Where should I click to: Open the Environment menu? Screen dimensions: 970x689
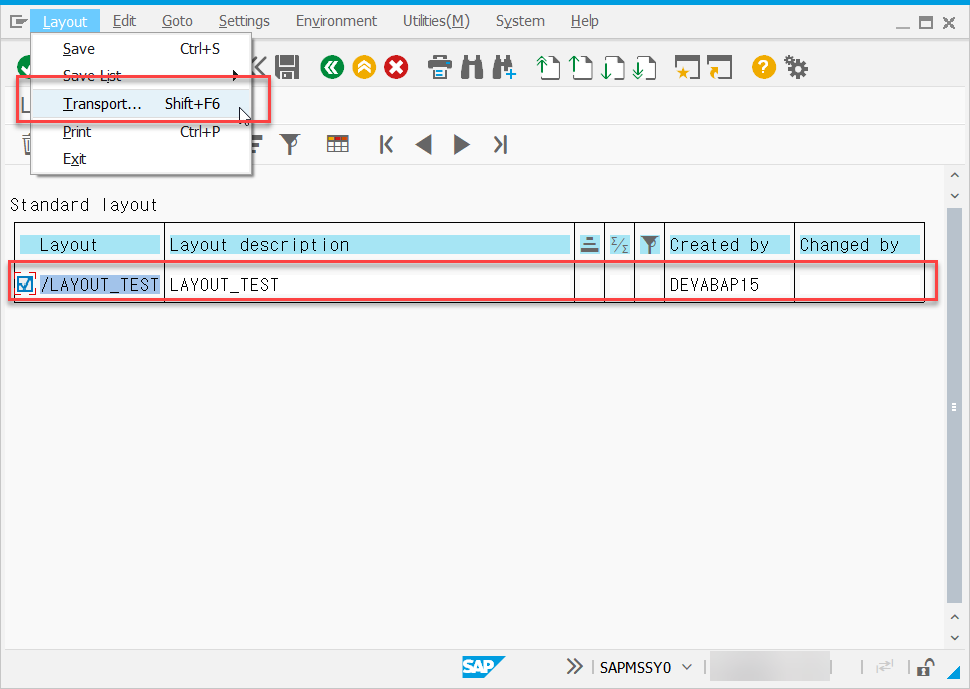tap(336, 22)
